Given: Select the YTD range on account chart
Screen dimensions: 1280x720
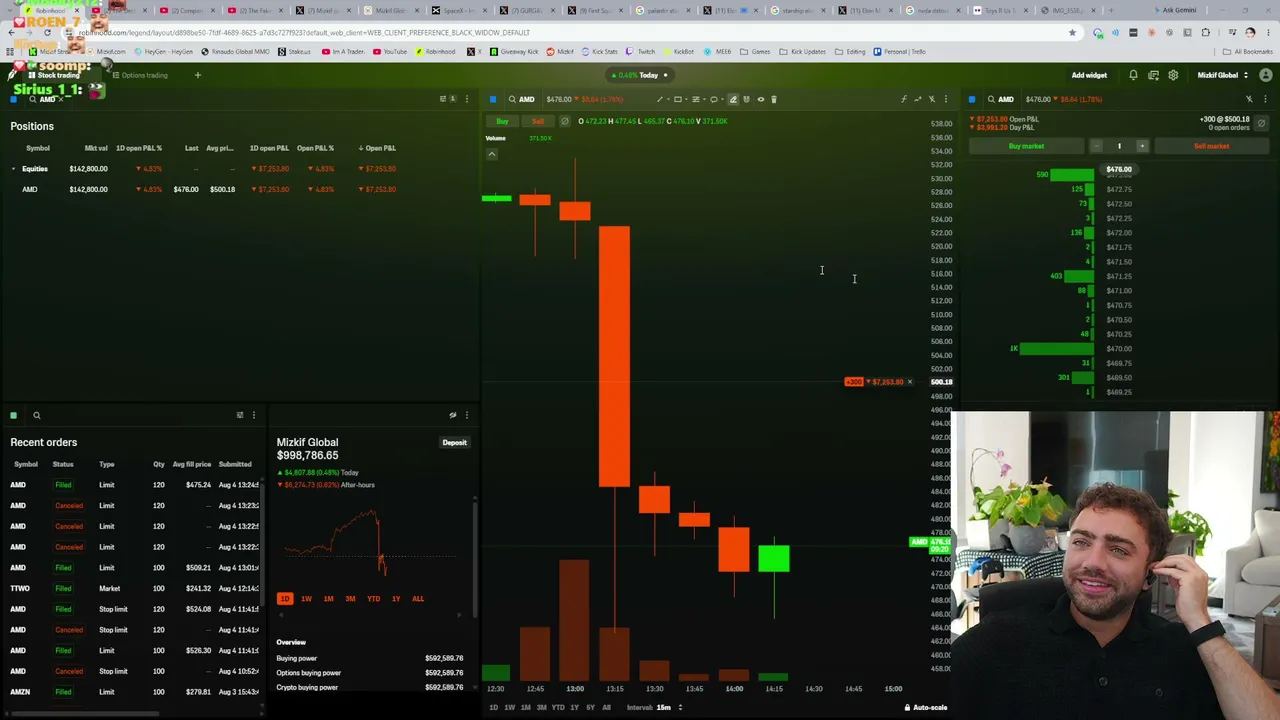Looking at the screenshot, I should pos(373,599).
